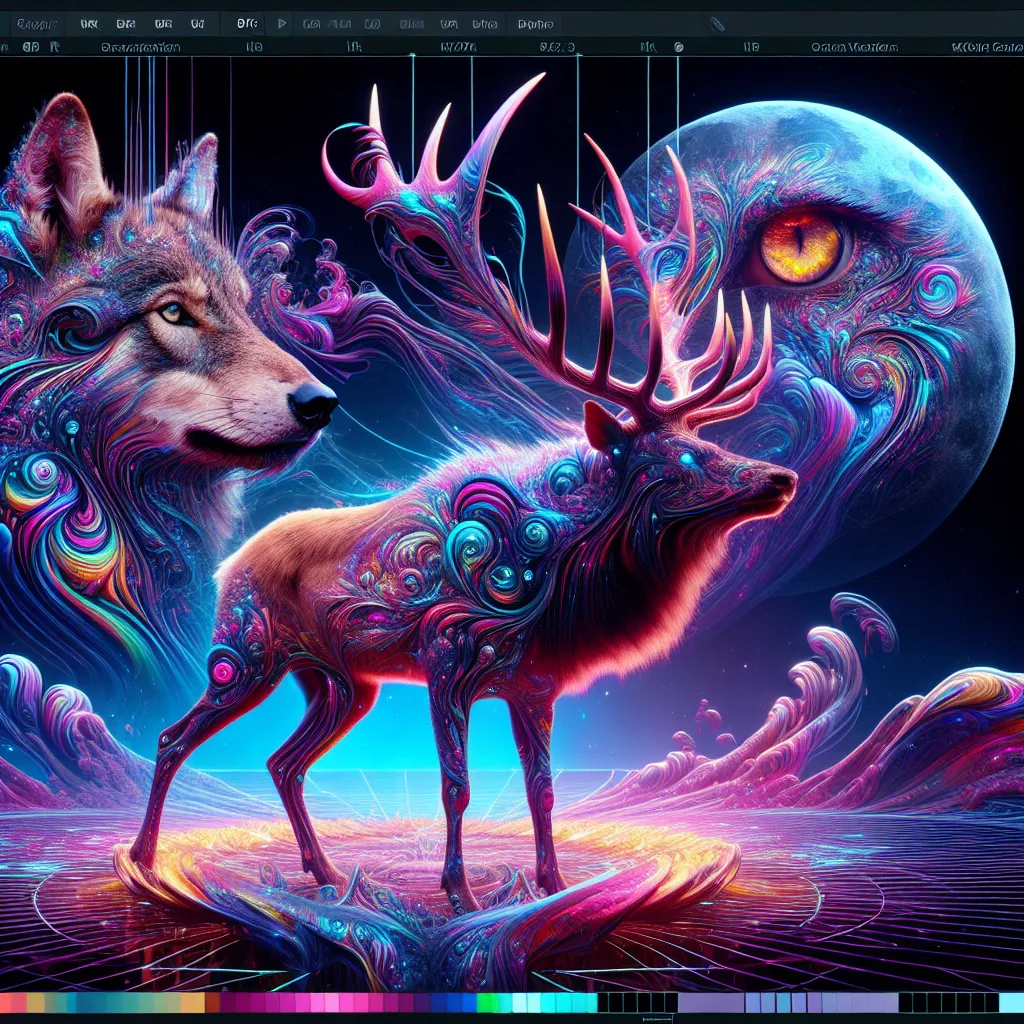Click the small circle icon in the second toolbar row
This screenshot has width=1024, height=1024.
(x=679, y=47)
